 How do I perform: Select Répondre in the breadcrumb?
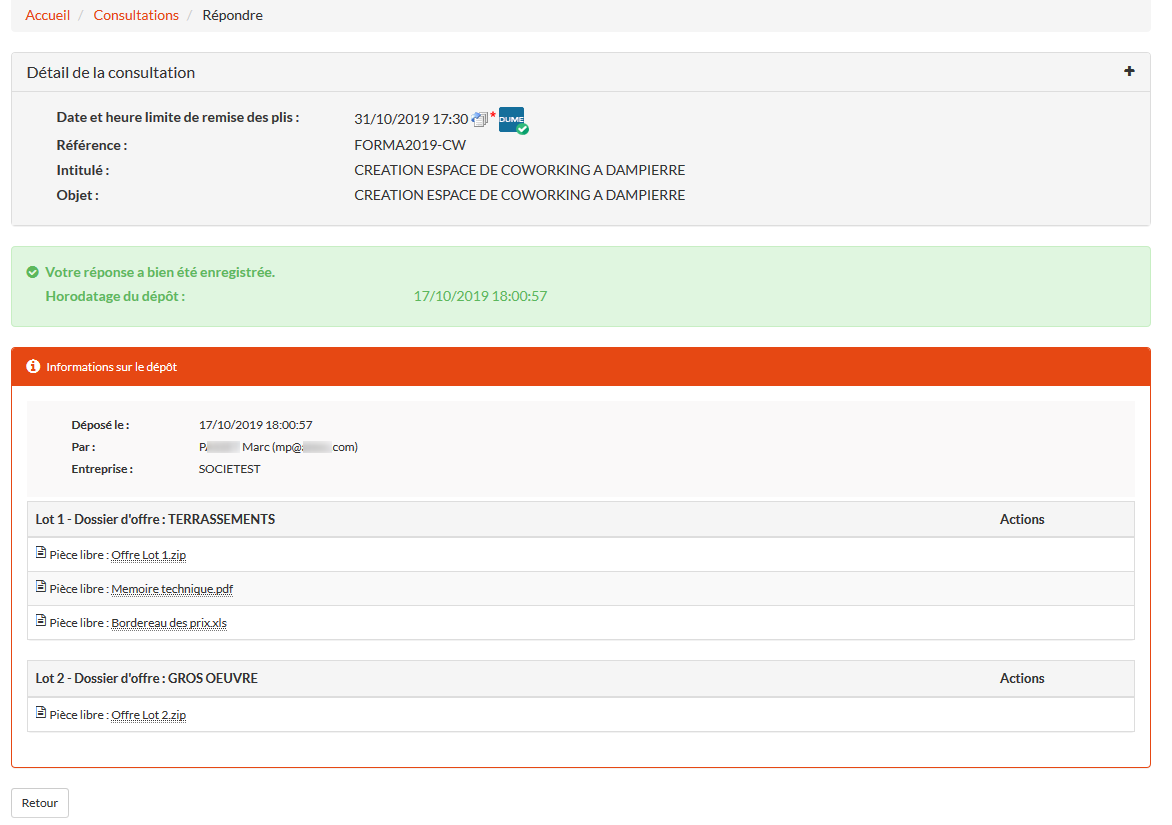pos(232,15)
